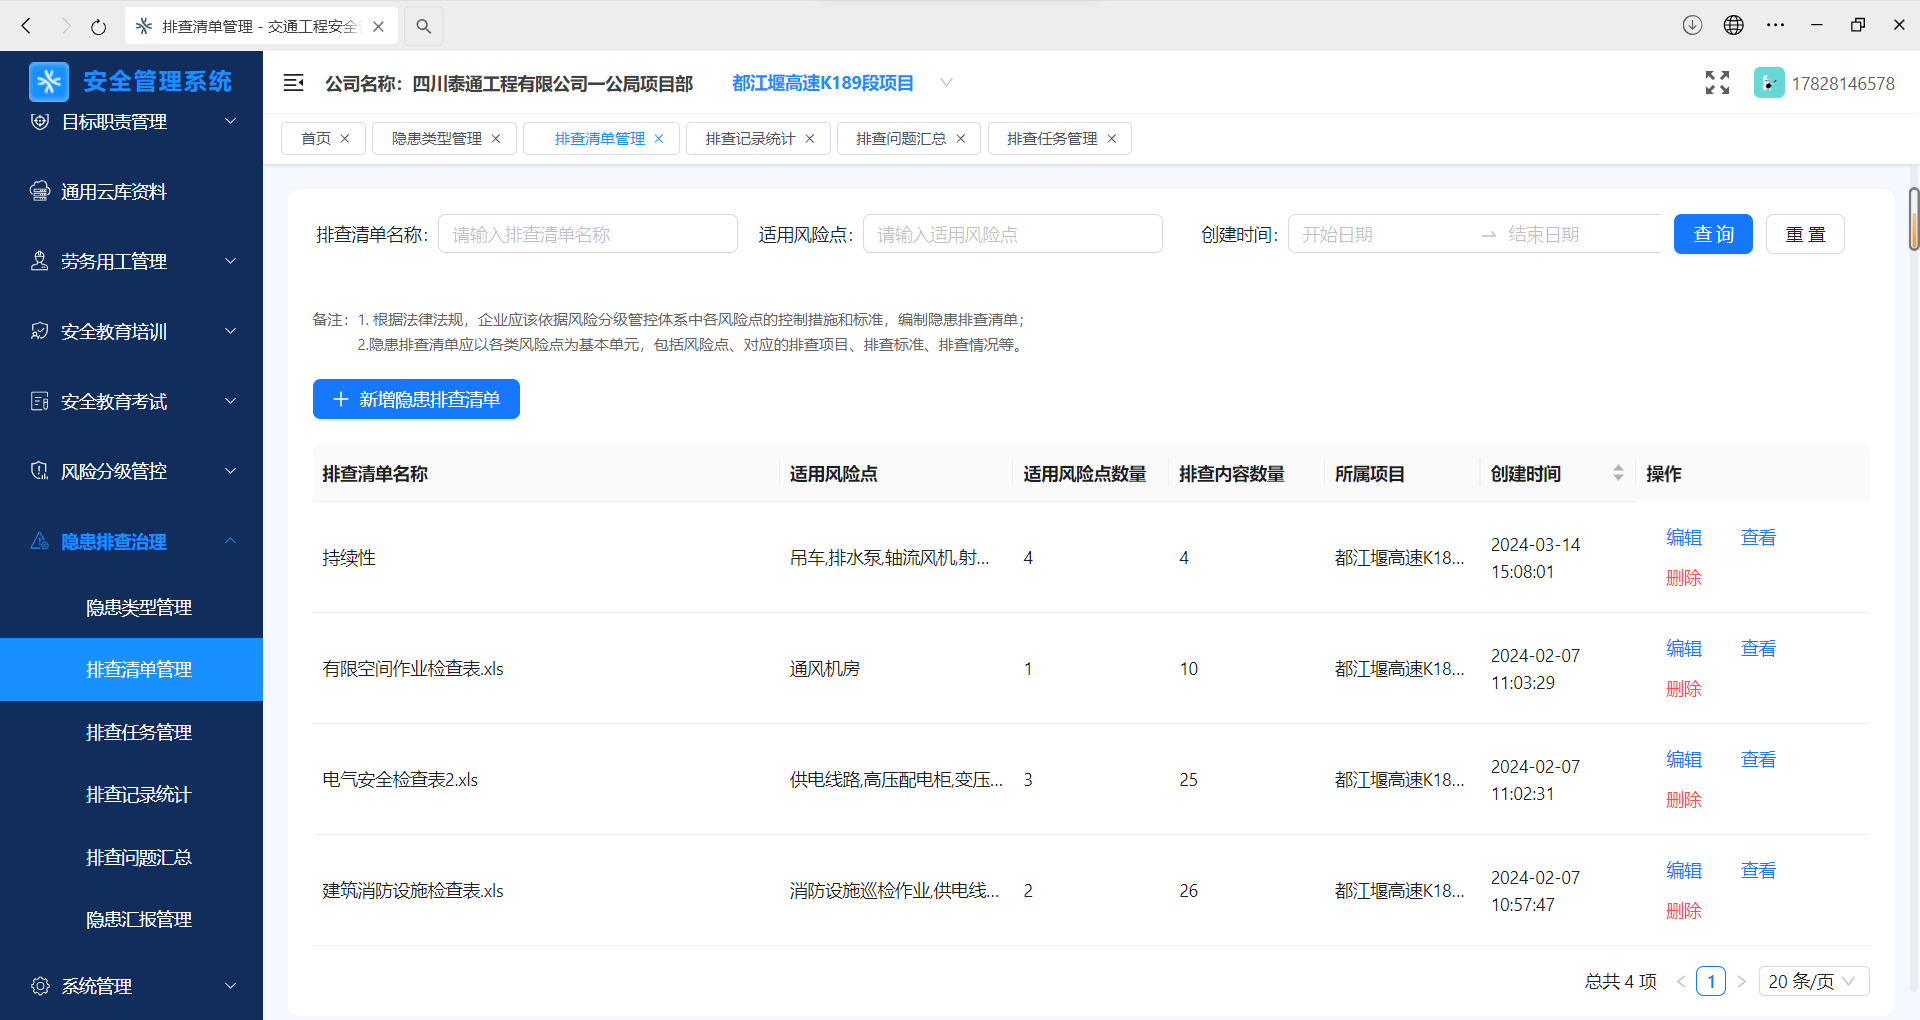Image resolution: width=1920 pixels, height=1020 pixels.
Task: Open the 20条/页 page size dropdown
Action: (x=1813, y=981)
